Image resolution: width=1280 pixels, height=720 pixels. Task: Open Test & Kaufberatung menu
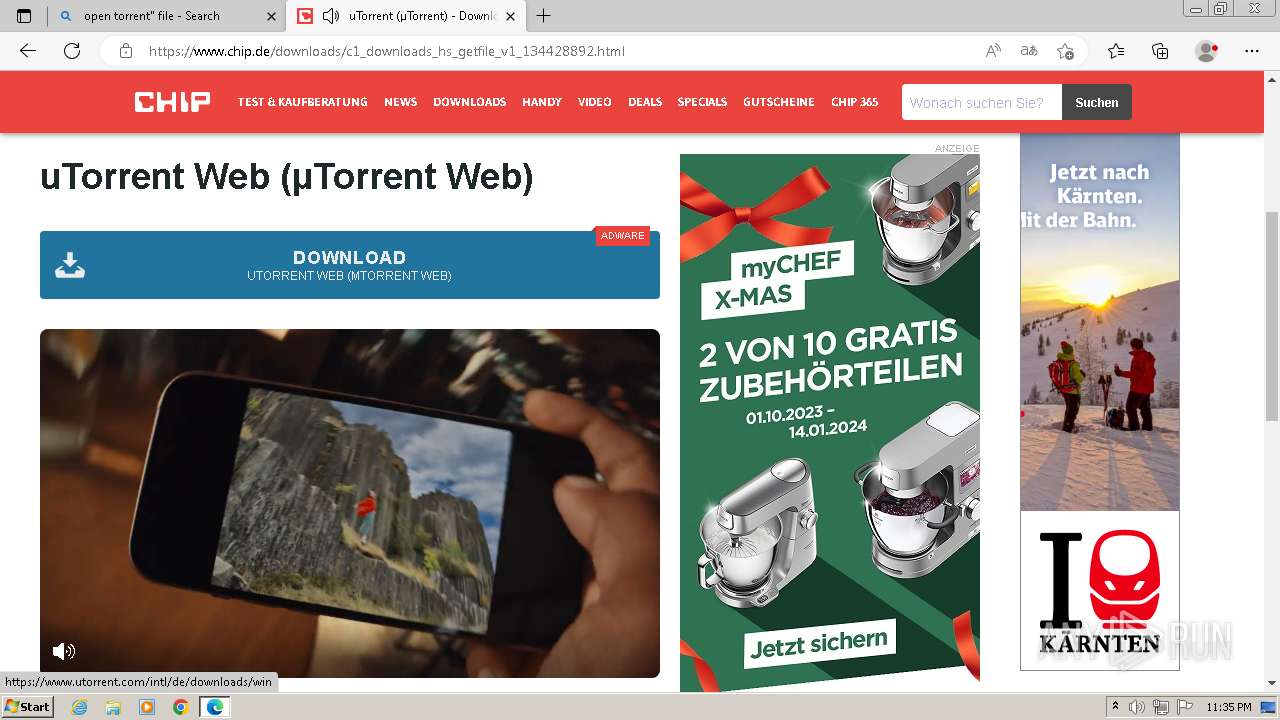tap(302, 102)
